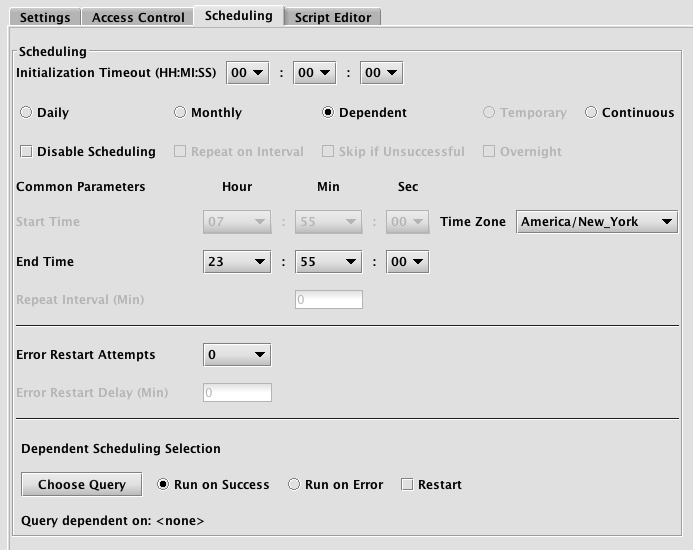Open Initialization Timeout minutes dropdown
The image size is (693, 550).
[315, 73]
